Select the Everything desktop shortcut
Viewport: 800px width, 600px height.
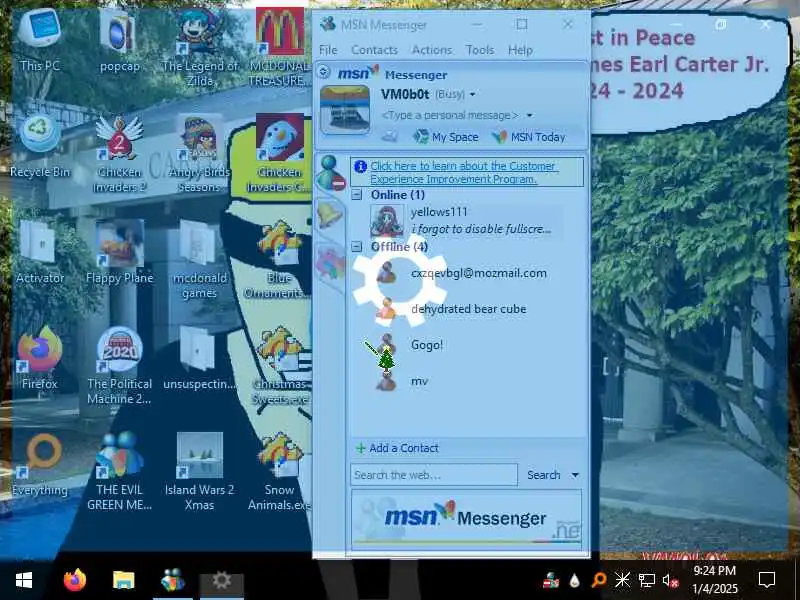click(40, 465)
